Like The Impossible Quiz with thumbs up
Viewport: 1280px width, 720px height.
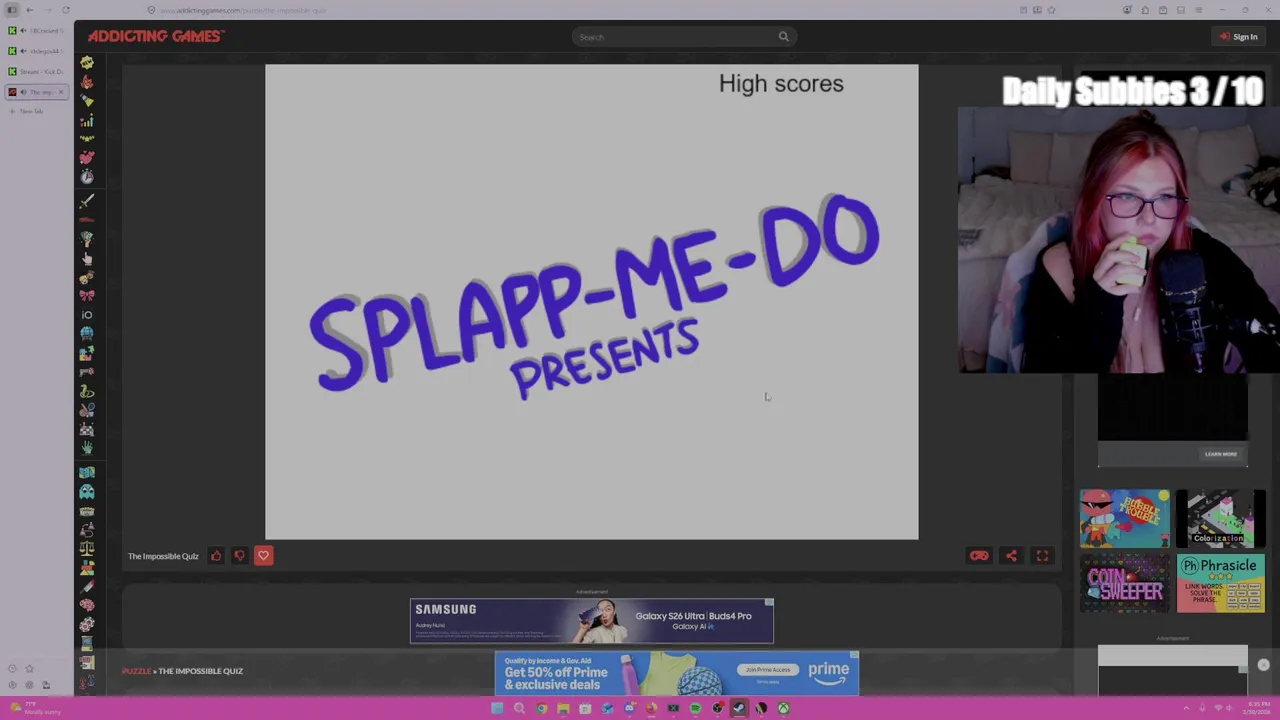pyautogui.click(x=216, y=556)
